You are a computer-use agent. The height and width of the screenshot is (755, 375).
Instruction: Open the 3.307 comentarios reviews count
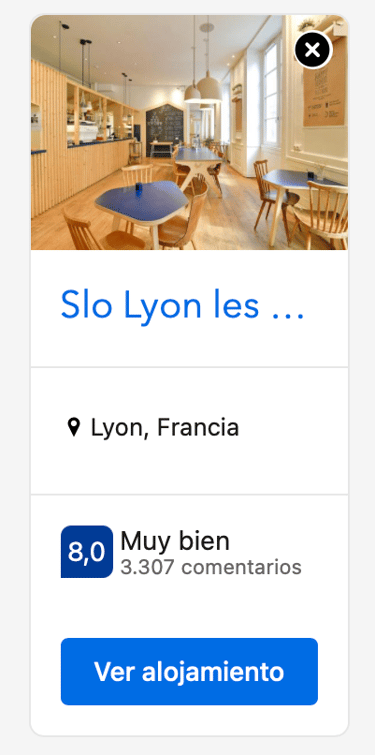coord(211,567)
